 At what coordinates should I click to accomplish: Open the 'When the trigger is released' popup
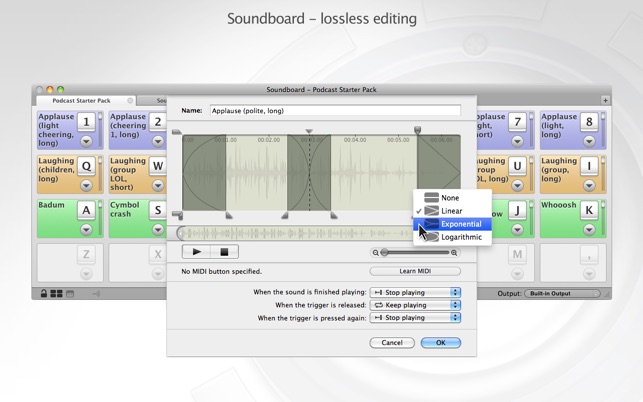[415, 305]
